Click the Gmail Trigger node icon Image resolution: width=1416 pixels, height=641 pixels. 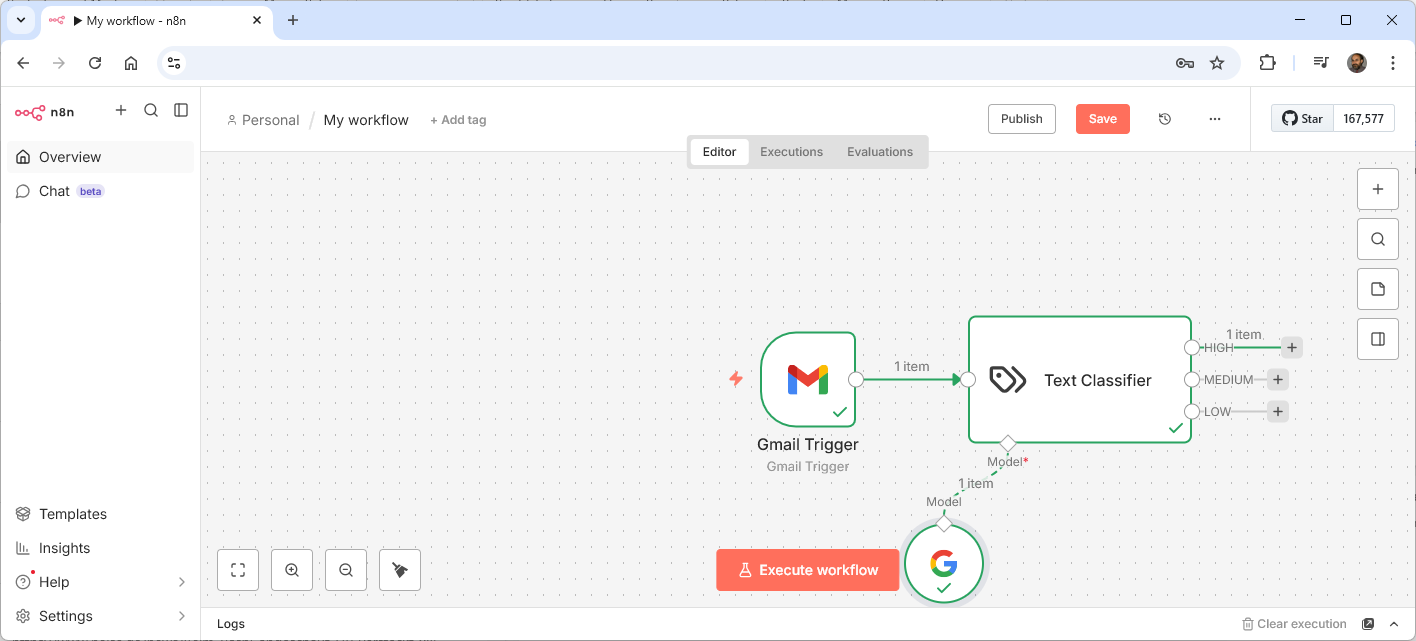click(x=807, y=379)
